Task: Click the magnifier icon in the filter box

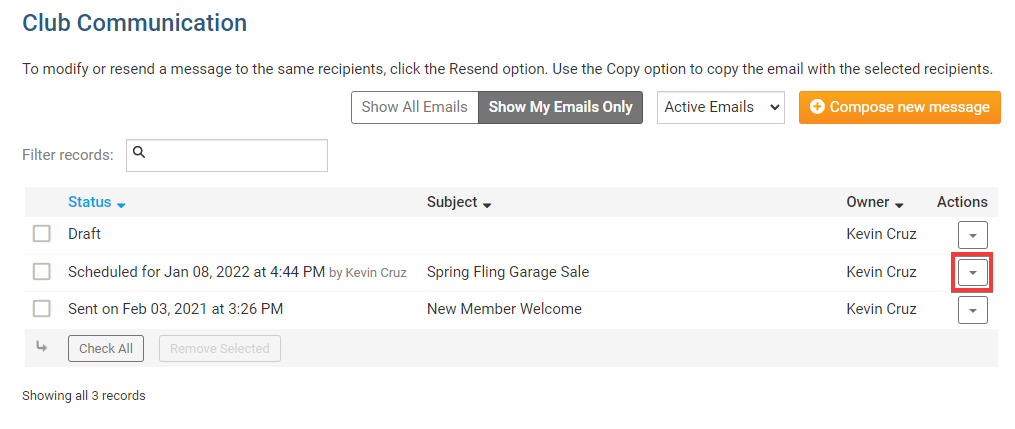Action: [139, 153]
